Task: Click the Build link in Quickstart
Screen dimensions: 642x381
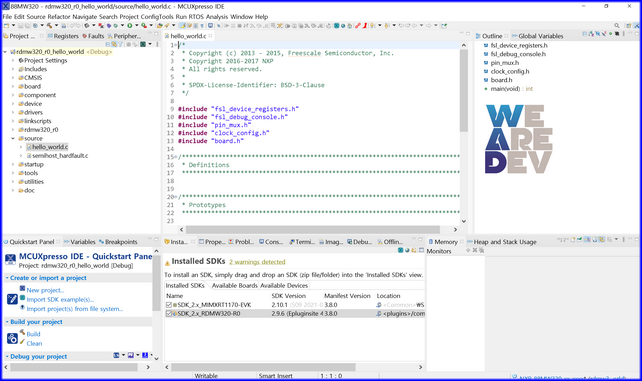Action: pyautogui.click(x=34, y=334)
